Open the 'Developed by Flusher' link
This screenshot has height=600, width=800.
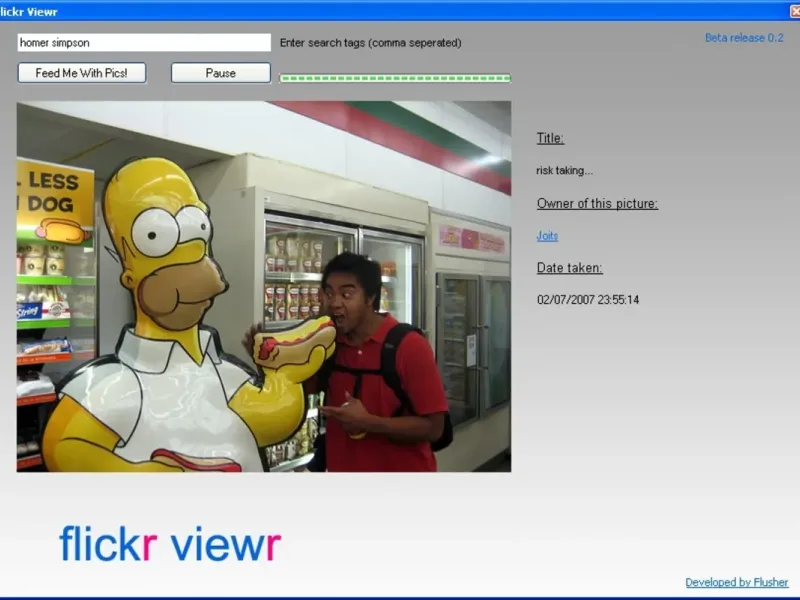tap(736, 582)
